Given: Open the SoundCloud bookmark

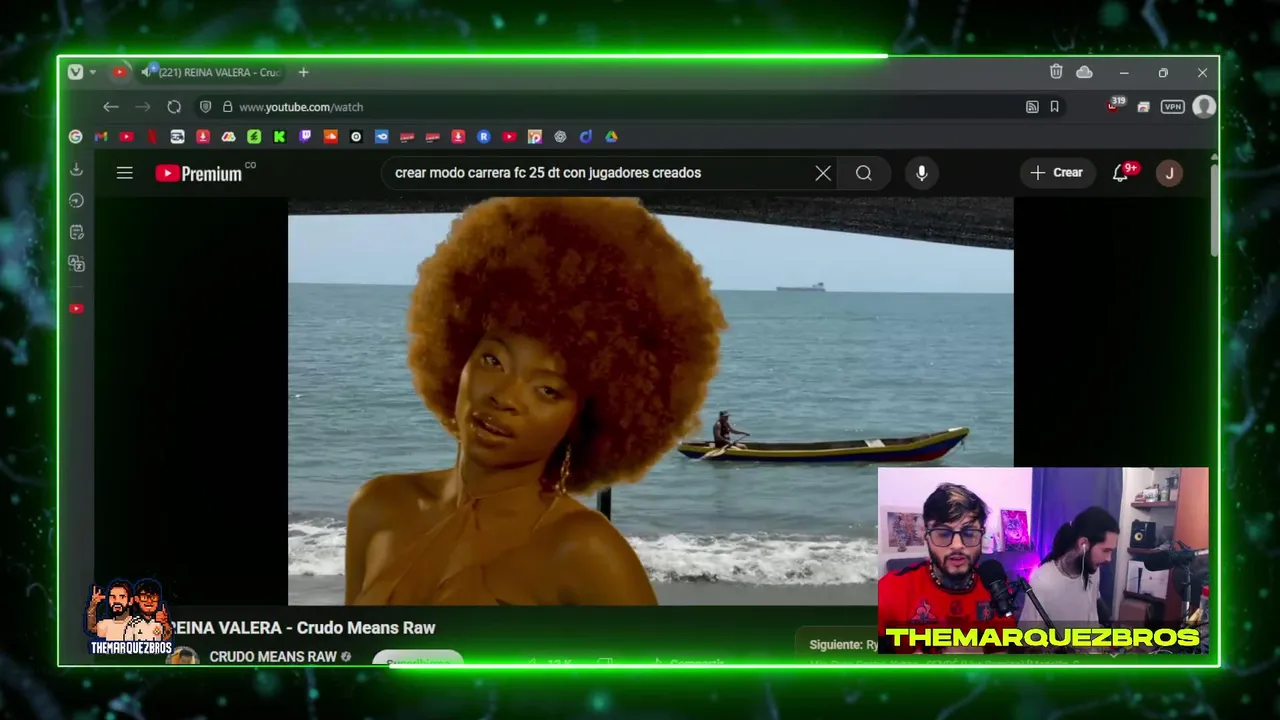Looking at the screenshot, I should 331,137.
